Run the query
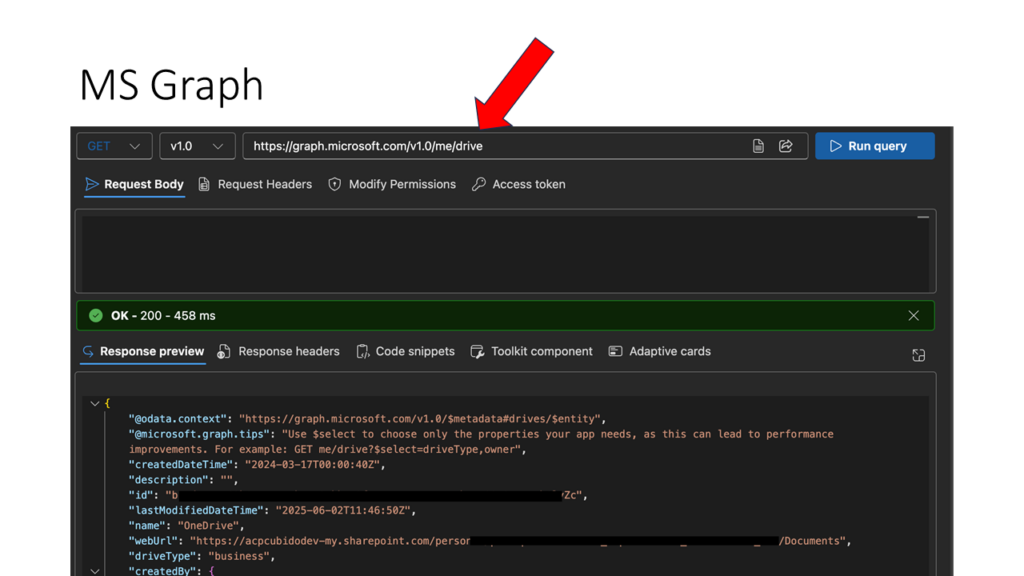Image resolution: width=1024 pixels, height=576 pixels. click(874, 146)
